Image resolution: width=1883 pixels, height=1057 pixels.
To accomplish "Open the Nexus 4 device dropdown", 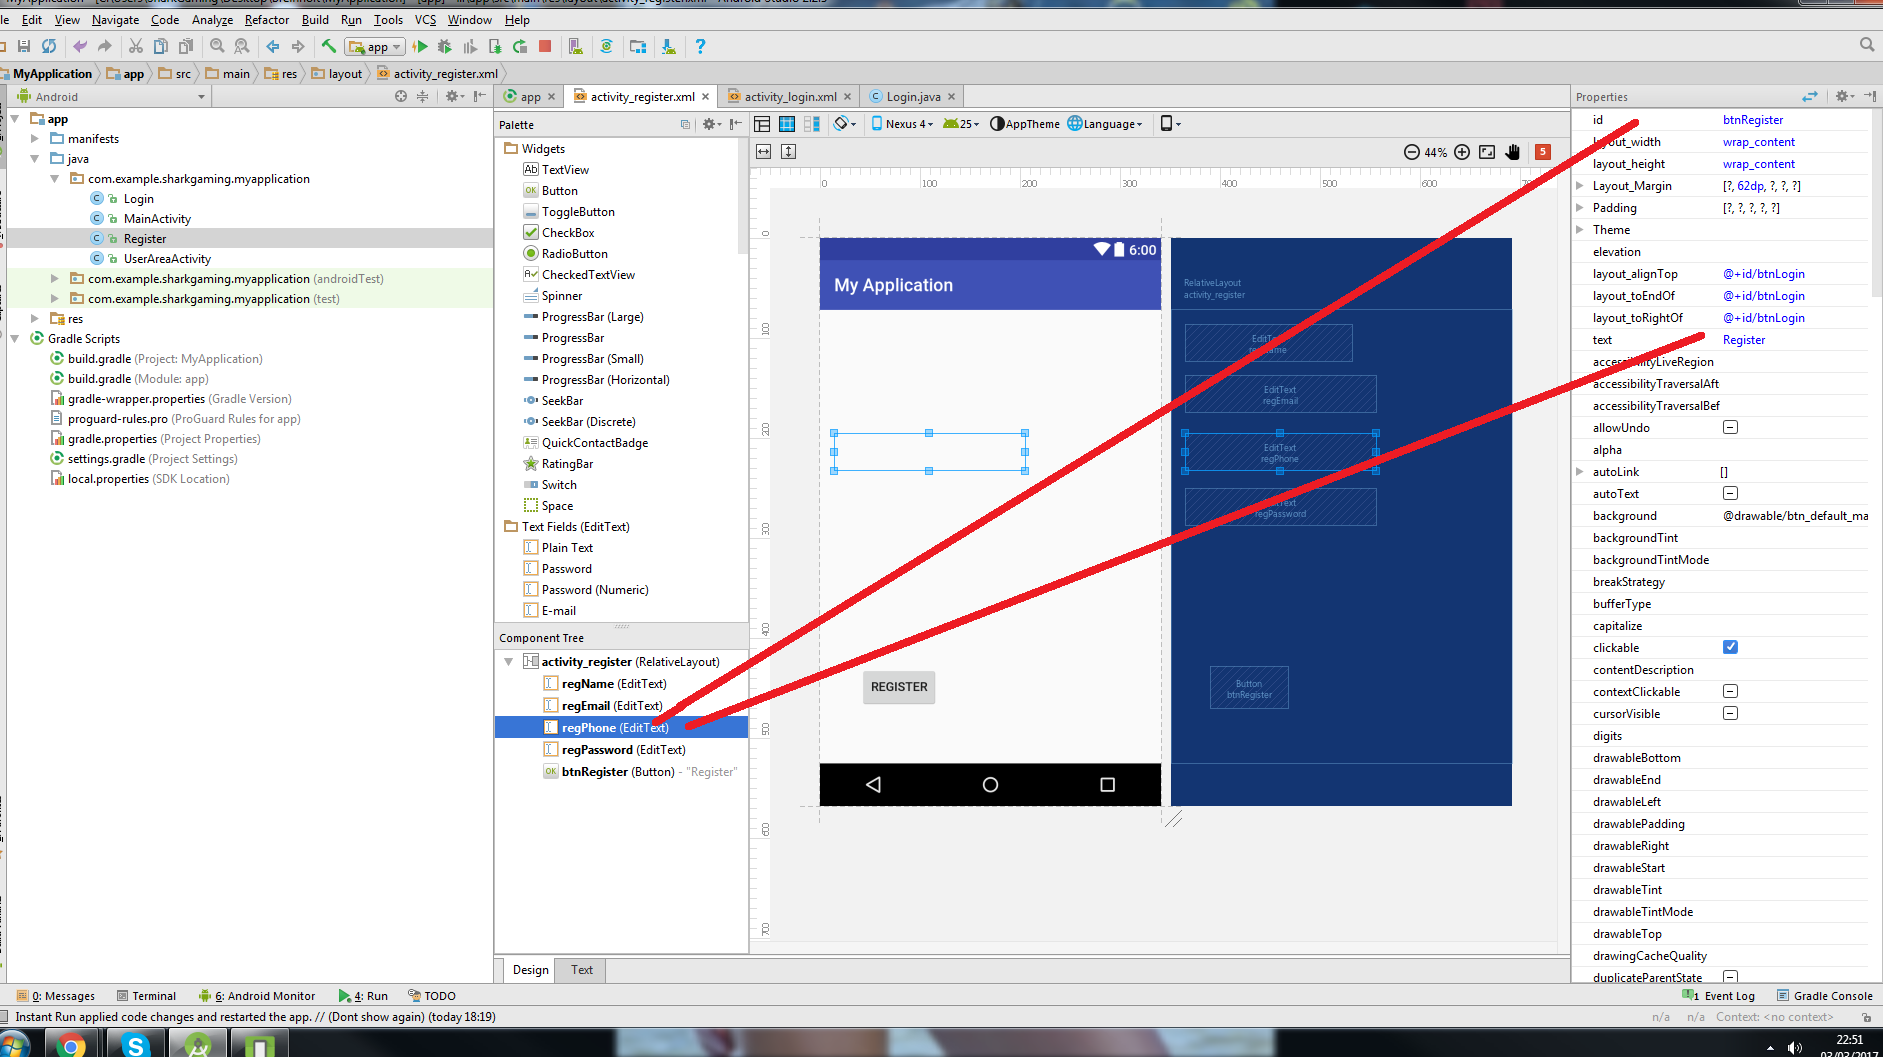I will tap(902, 124).
